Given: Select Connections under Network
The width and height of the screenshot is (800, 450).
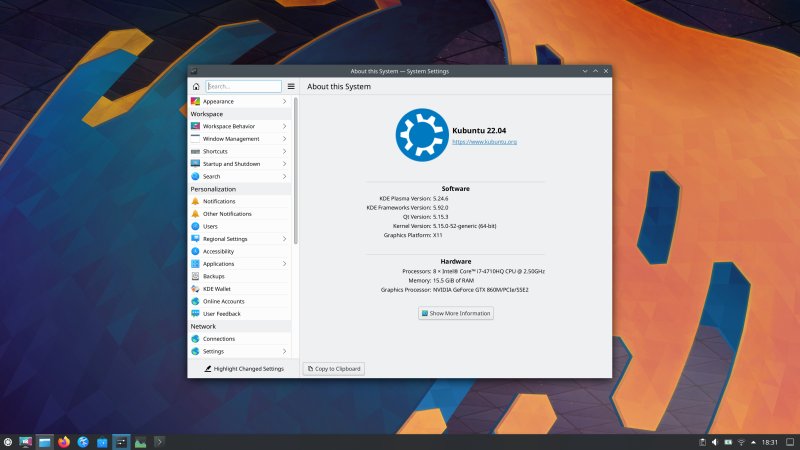Looking at the screenshot, I should click(219, 339).
